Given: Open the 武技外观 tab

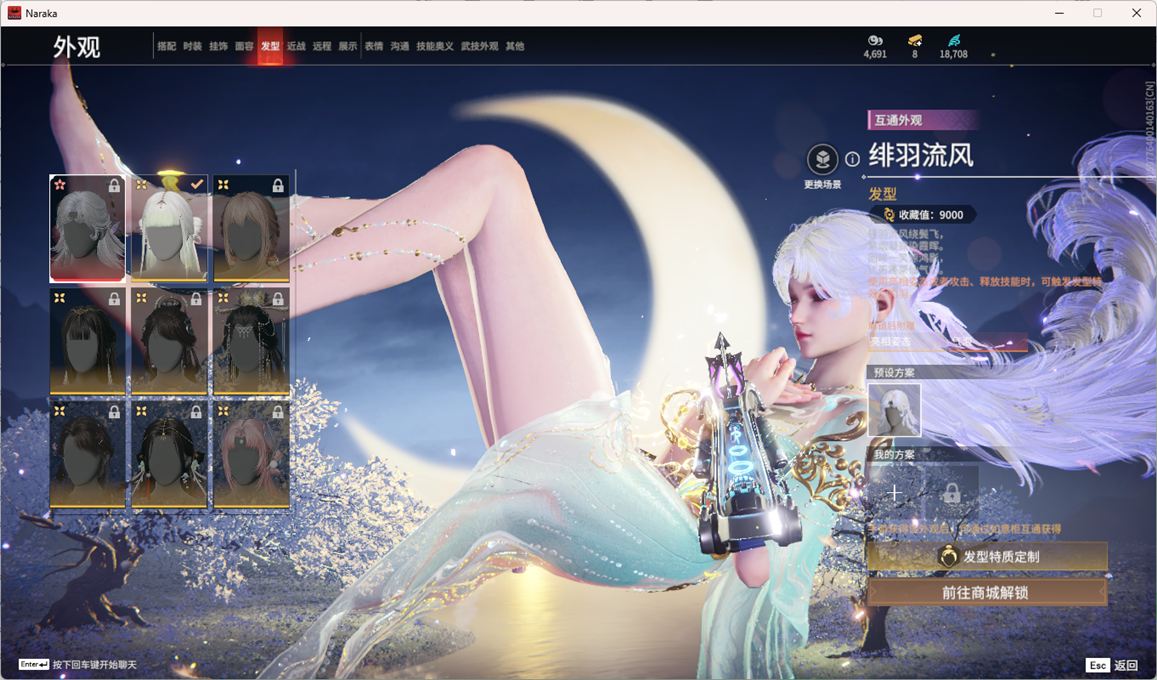Looking at the screenshot, I should click(x=480, y=46).
